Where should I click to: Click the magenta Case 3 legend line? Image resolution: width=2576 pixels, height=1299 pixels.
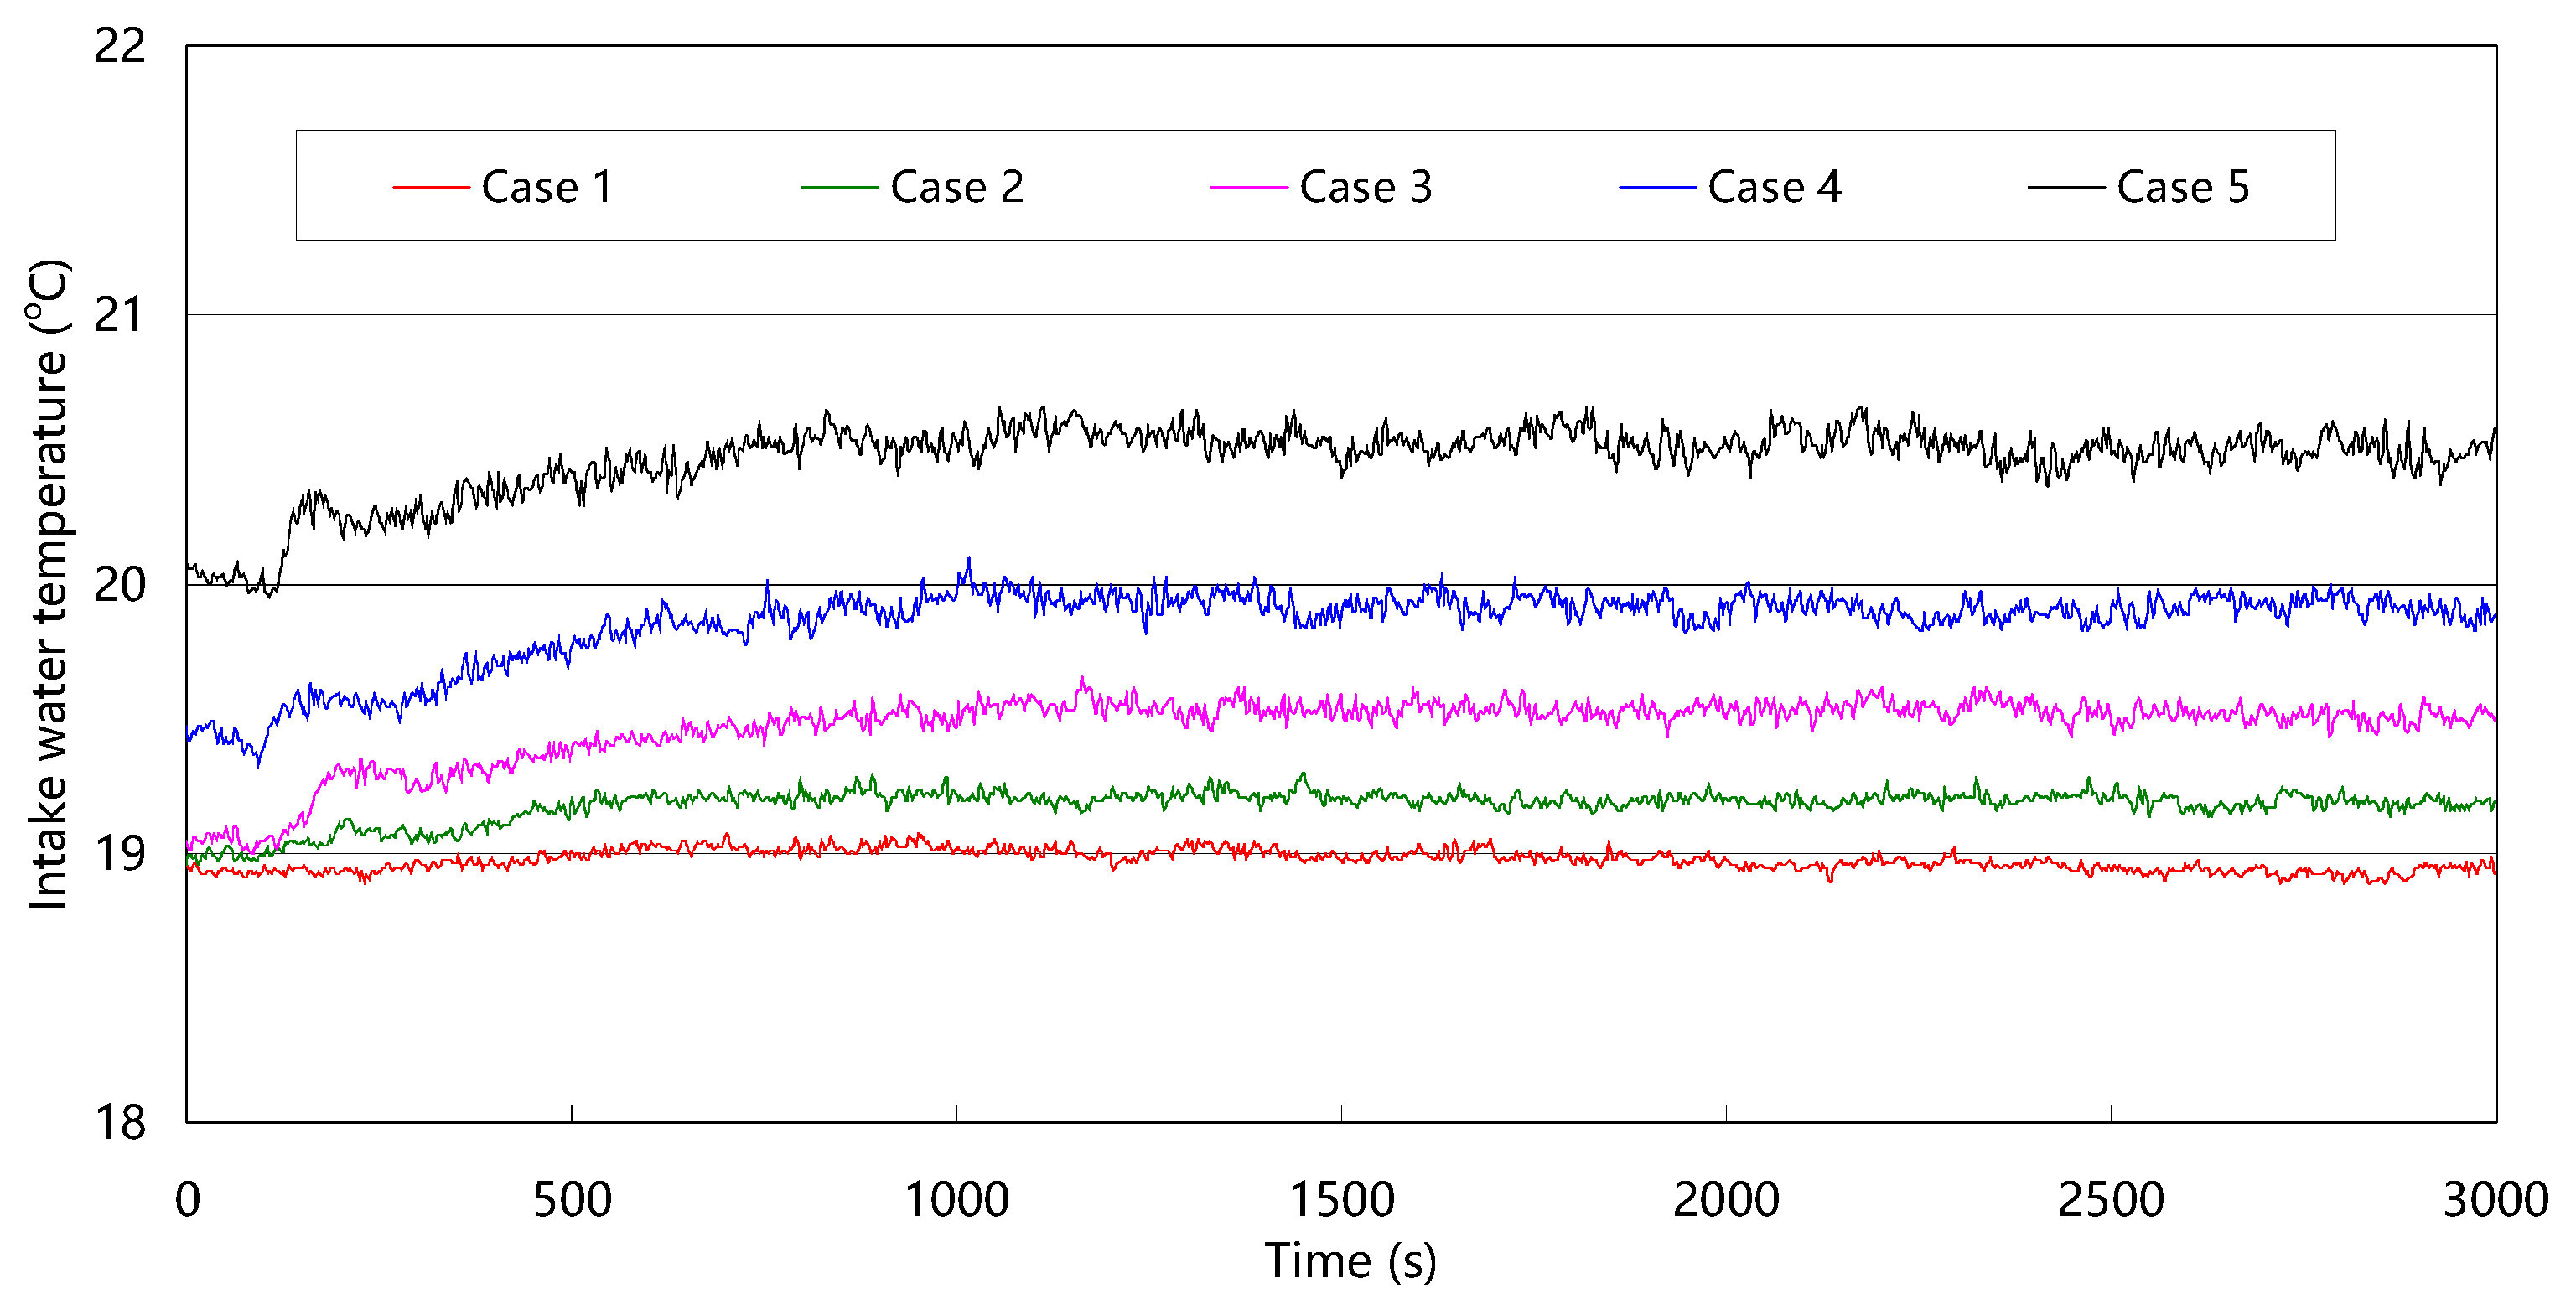tap(1249, 187)
